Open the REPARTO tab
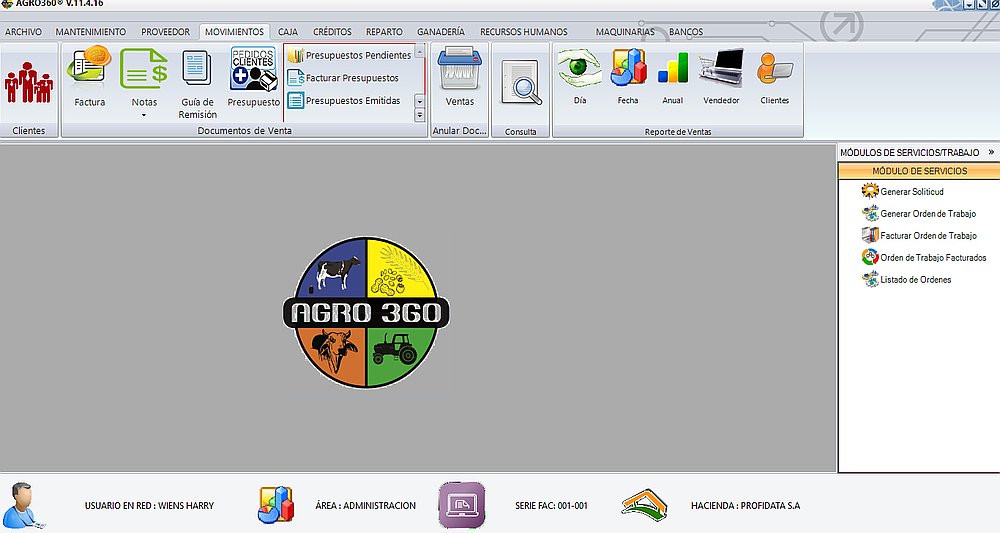Viewport: 1000px width, 533px height. 384,31
